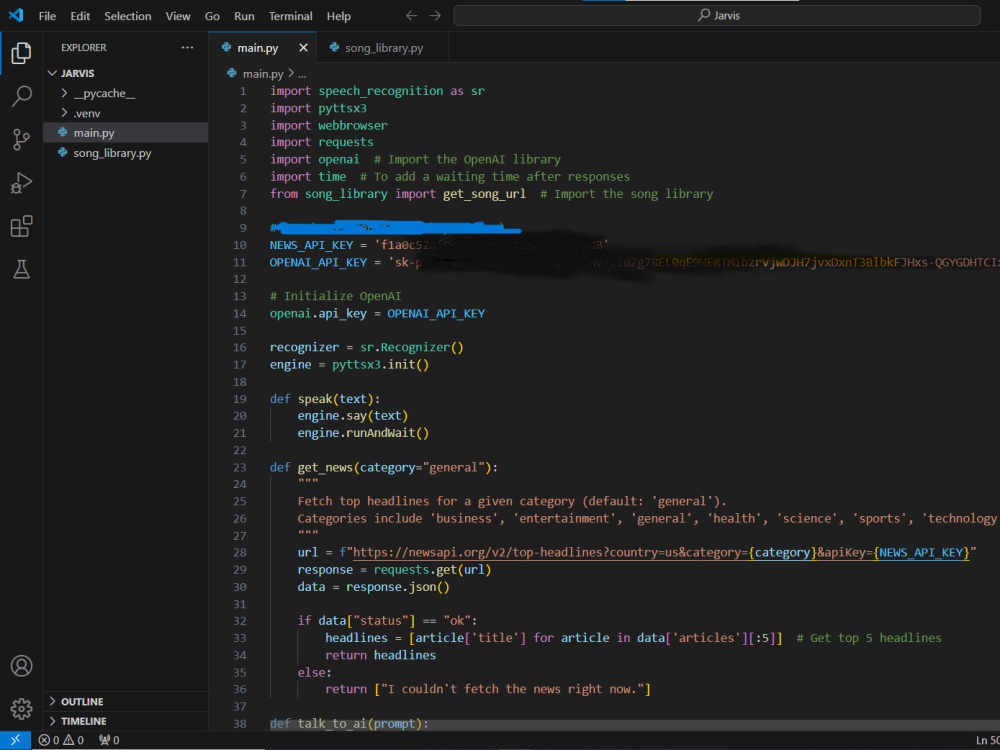This screenshot has width=1000, height=750.
Task: Click 'engine.runAndWait()' on line 21
Action: coord(363,433)
